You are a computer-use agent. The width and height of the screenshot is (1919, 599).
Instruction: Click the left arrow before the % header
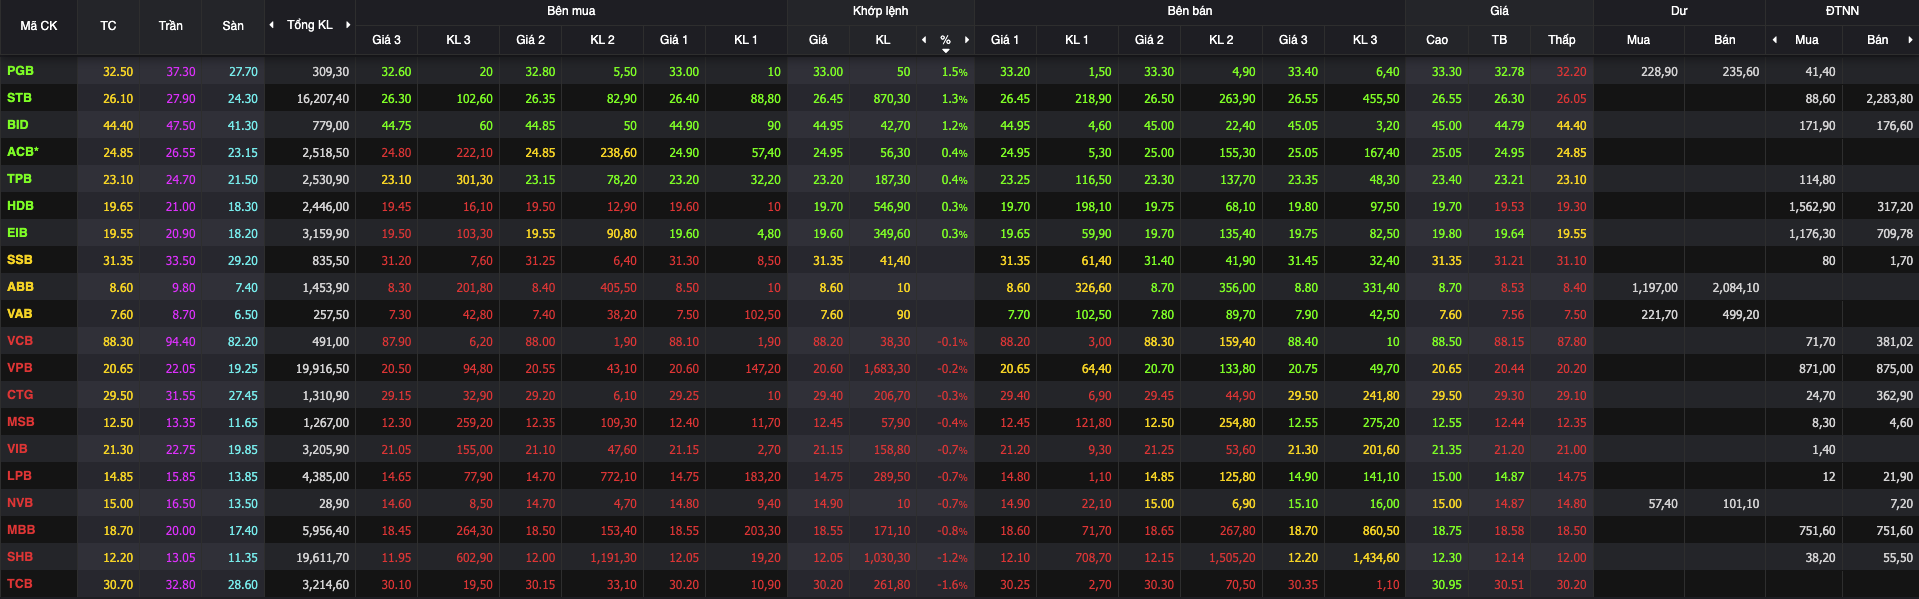(924, 40)
